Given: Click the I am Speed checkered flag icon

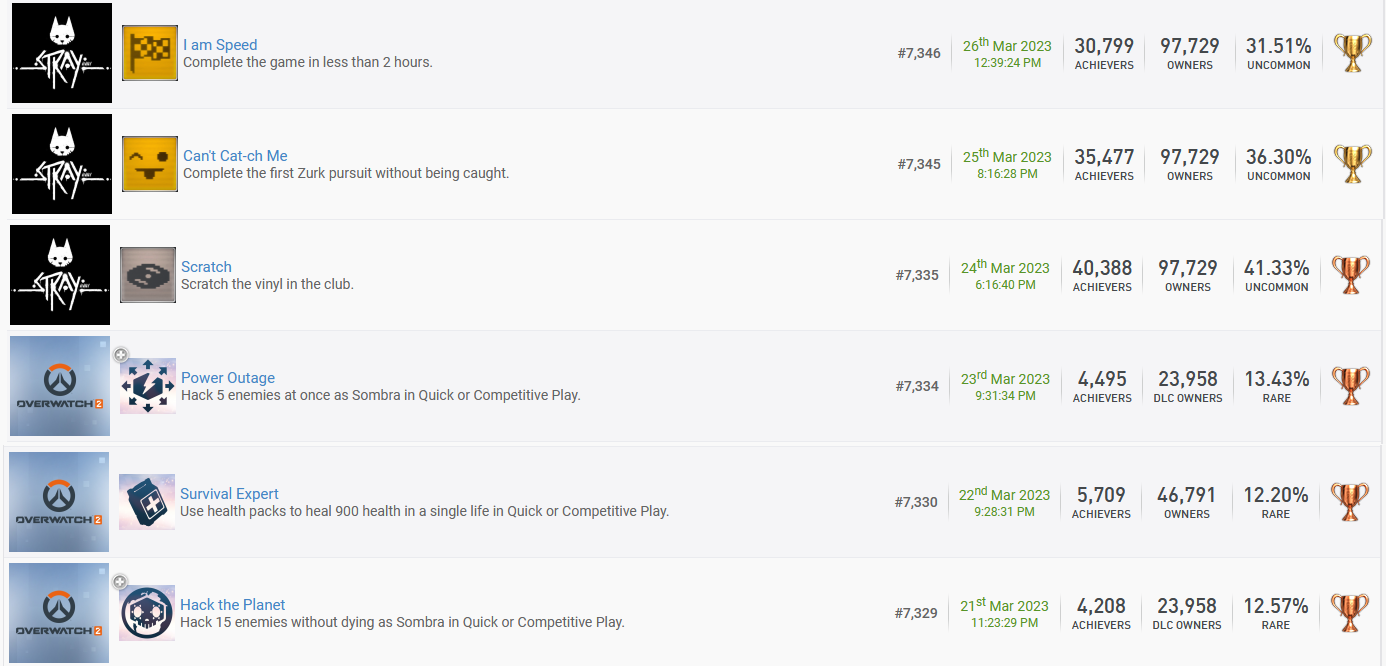Looking at the screenshot, I should click(150, 53).
